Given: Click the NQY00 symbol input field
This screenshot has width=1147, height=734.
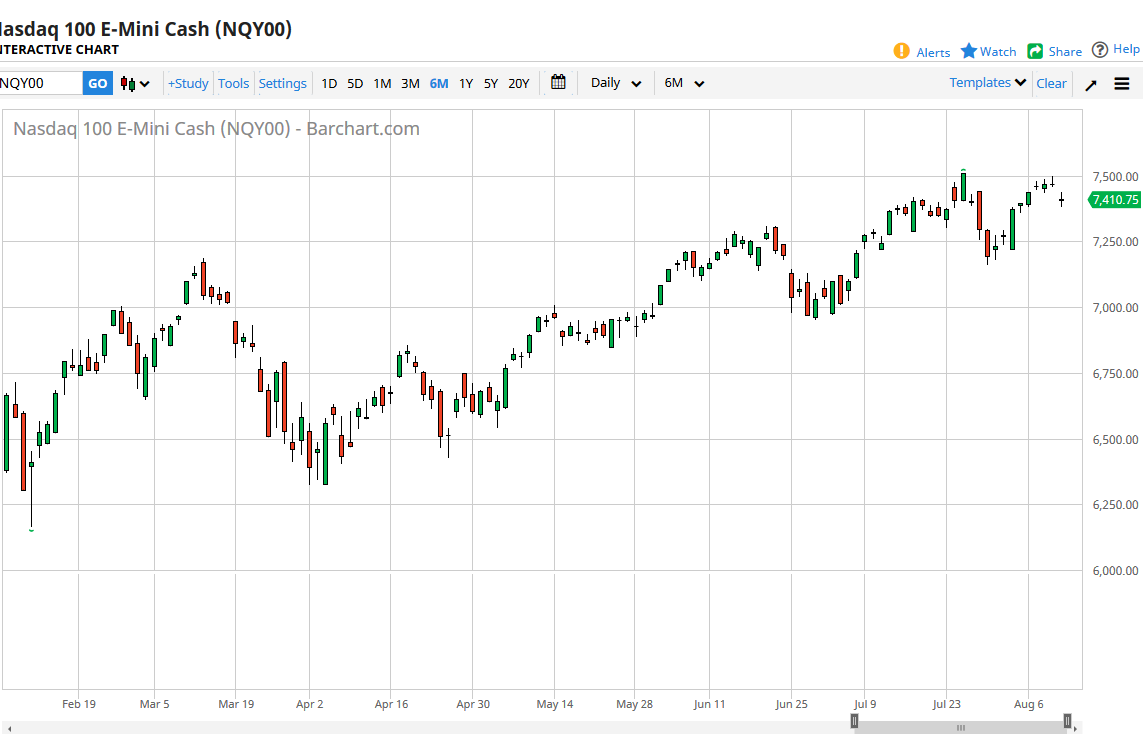Looking at the screenshot, I should pyautogui.click(x=40, y=84).
